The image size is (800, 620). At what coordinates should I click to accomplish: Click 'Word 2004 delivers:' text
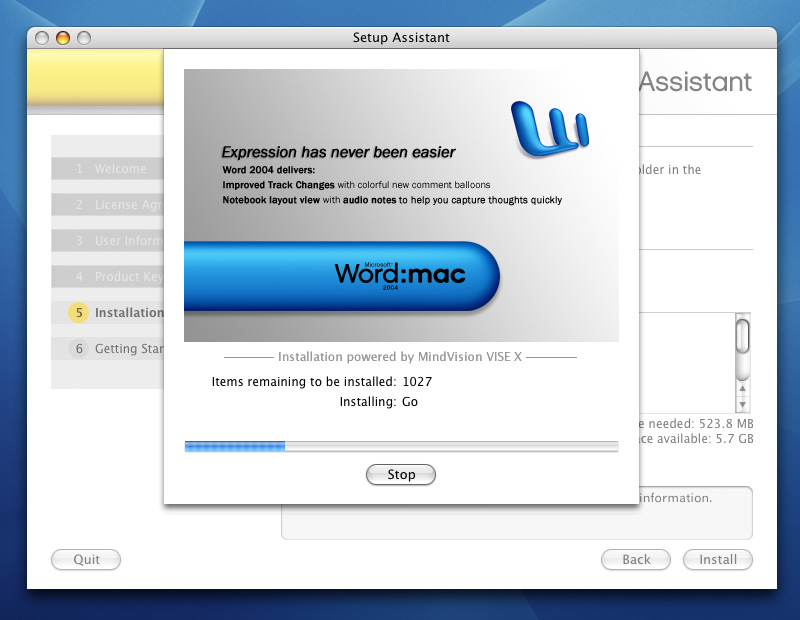click(268, 170)
